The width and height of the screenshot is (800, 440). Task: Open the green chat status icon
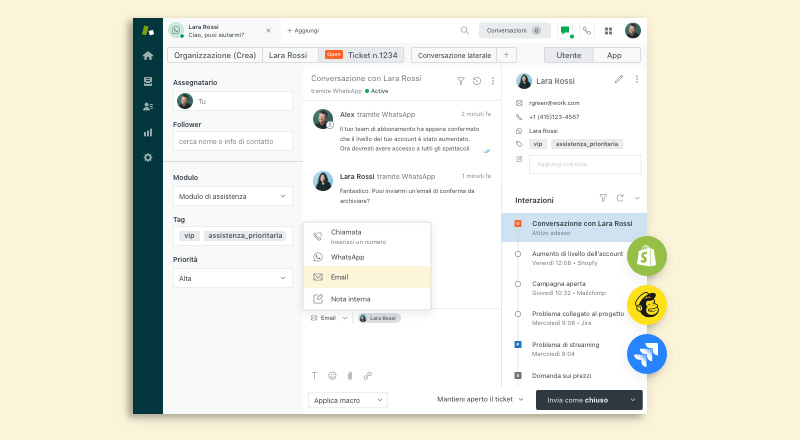565,31
